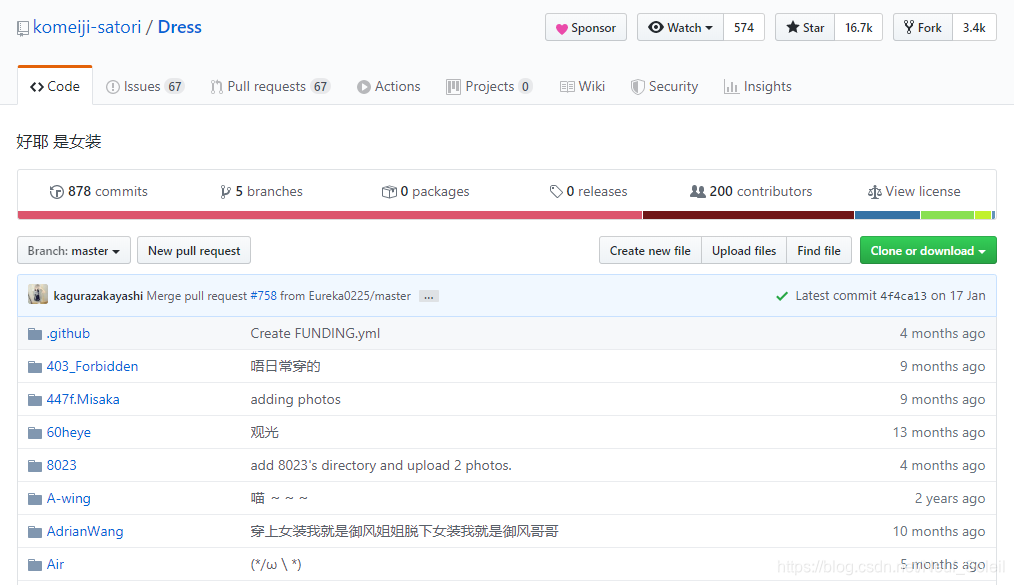Fork the repository

coord(923,27)
